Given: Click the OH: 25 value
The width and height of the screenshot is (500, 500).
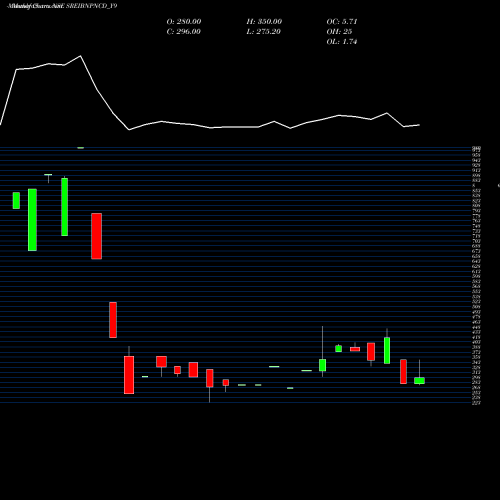Looking at the screenshot, I should 339,32.
